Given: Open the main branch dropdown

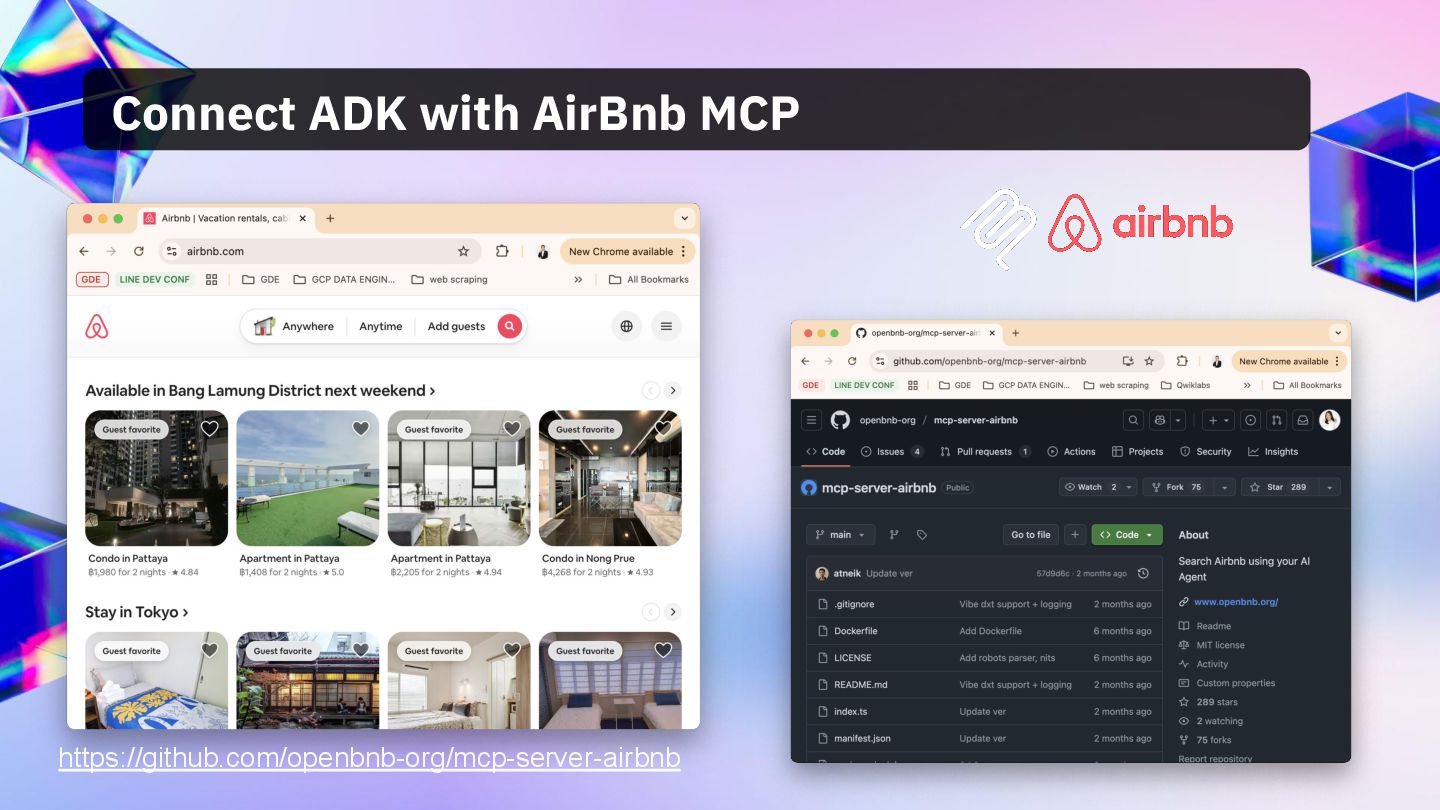Looking at the screenshot, I should 840,535.
